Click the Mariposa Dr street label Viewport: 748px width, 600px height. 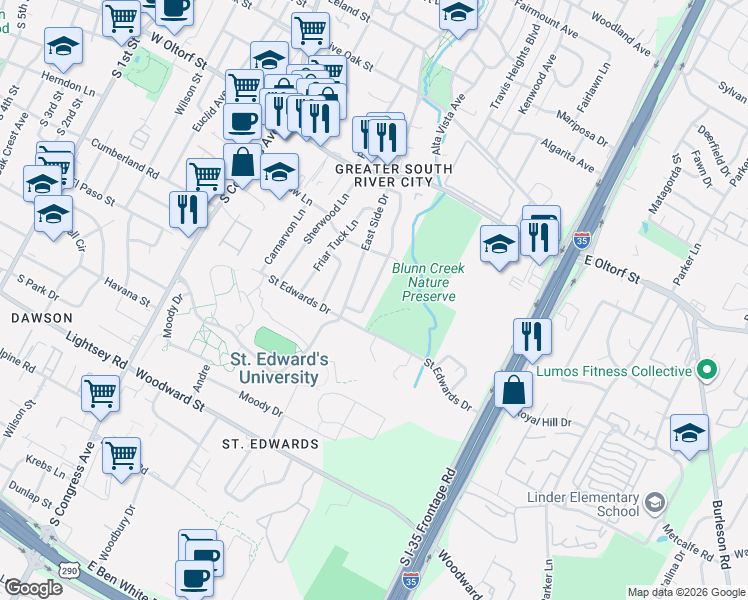point(582,128)
